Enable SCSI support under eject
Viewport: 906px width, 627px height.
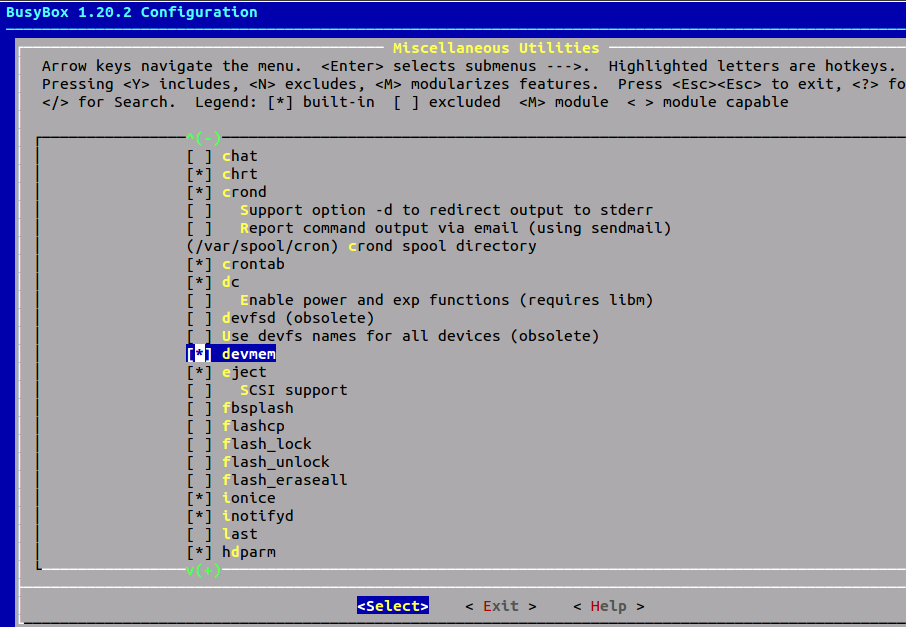point(199,390)
